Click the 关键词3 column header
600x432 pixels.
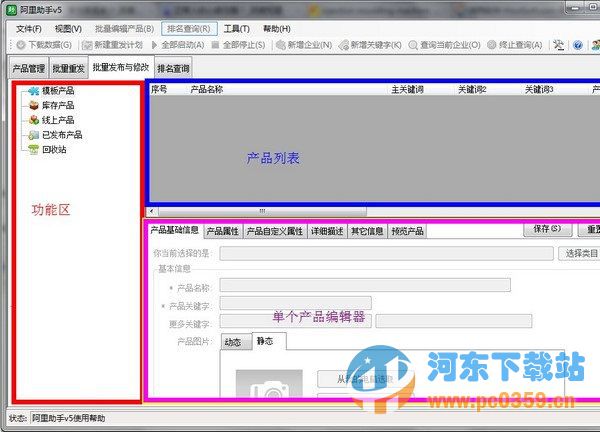(539, 90)
